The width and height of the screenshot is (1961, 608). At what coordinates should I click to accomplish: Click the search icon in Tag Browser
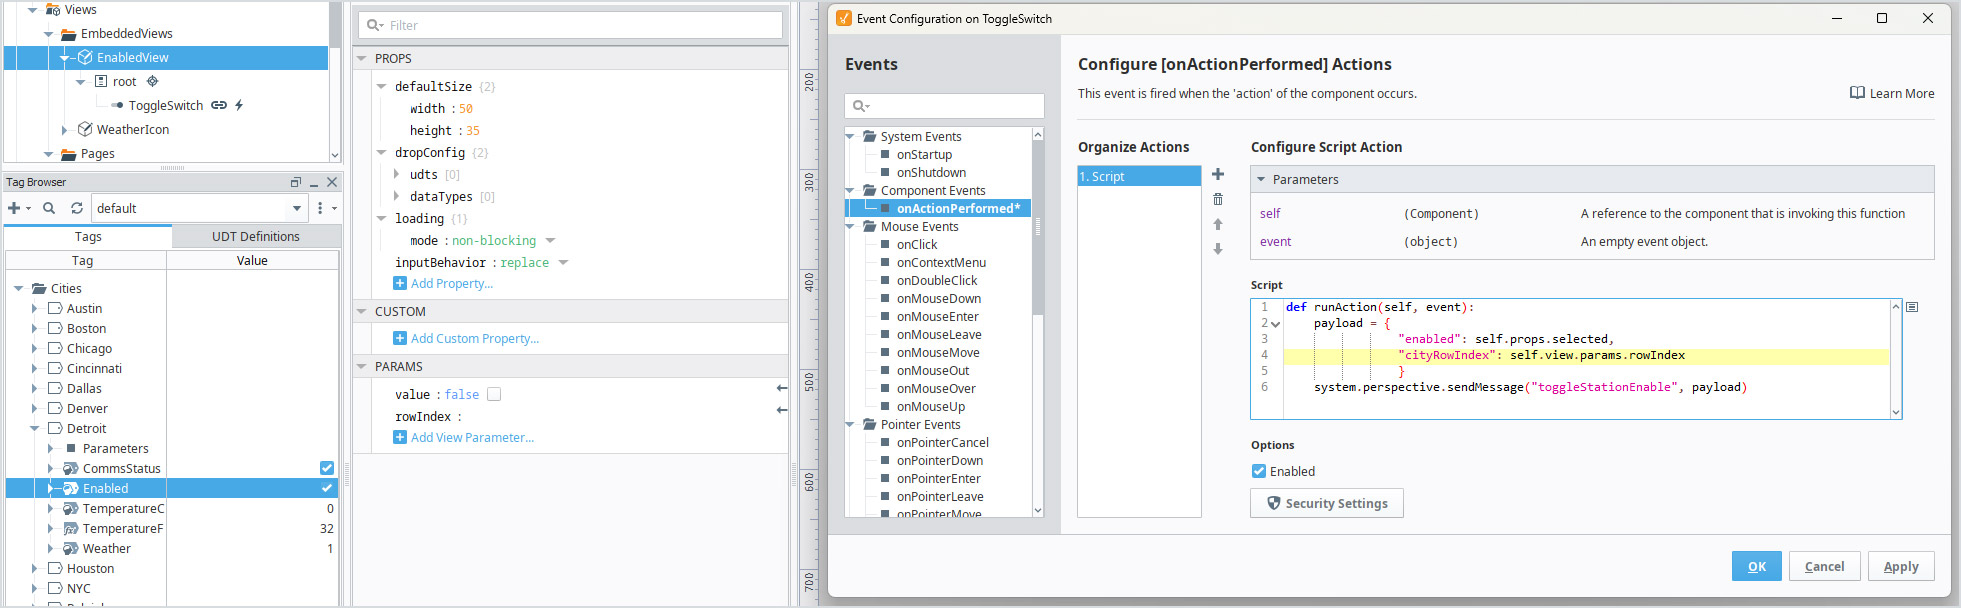coord(49,208)
